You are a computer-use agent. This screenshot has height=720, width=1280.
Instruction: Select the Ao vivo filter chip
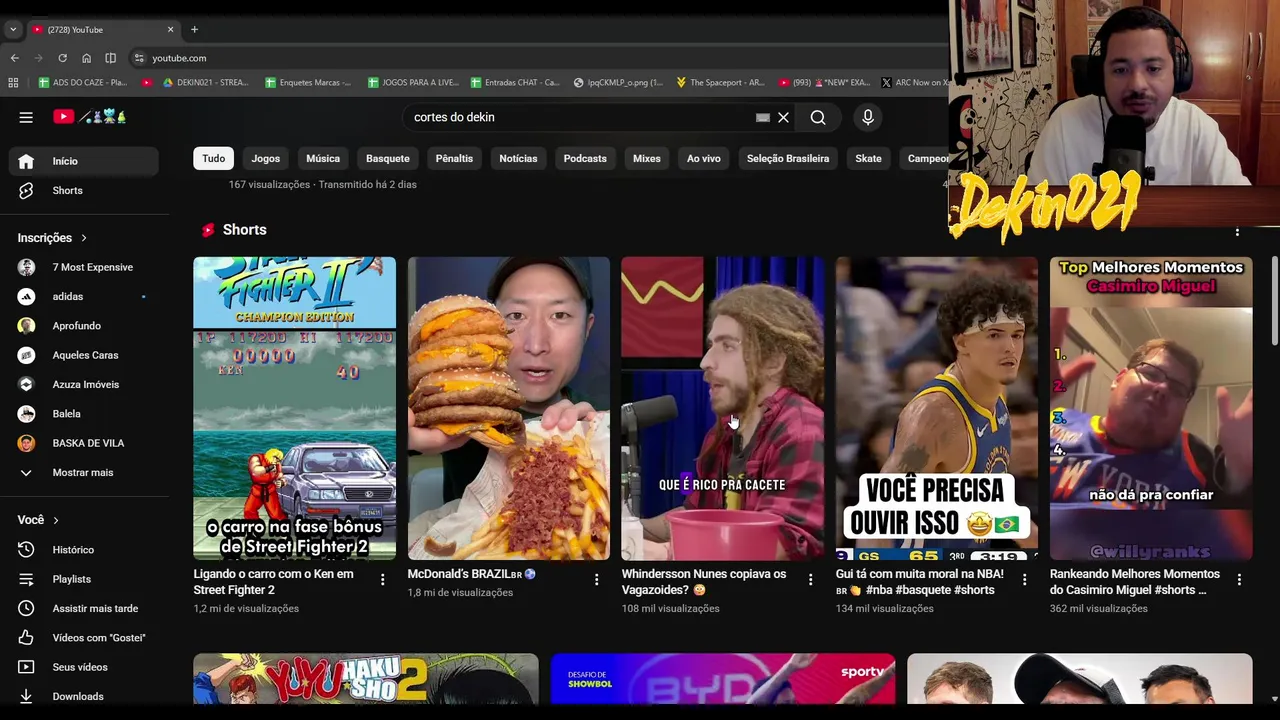(x=704, y=158)
